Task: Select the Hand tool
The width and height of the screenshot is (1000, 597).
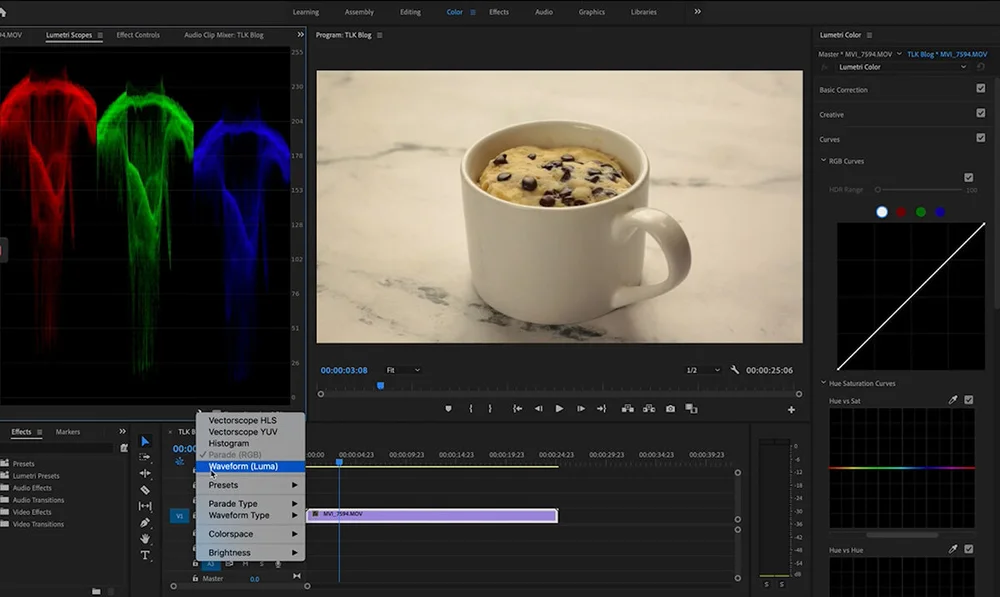Action: [x=145, y=539]
